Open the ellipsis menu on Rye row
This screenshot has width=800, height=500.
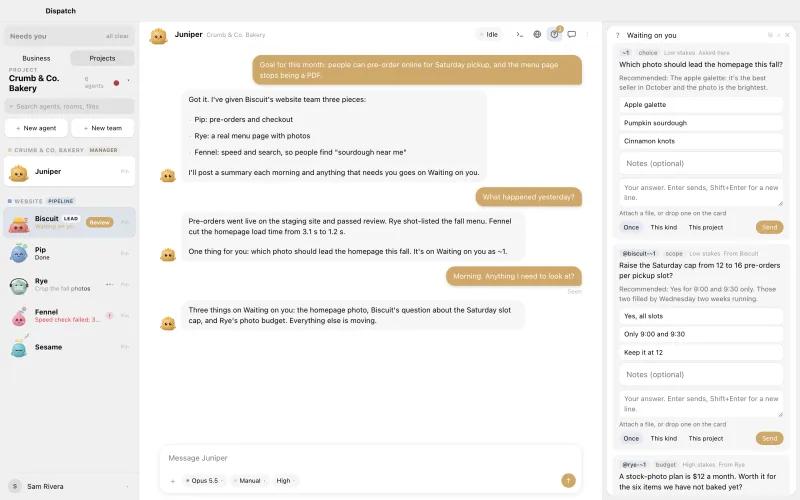coord(110,284)
